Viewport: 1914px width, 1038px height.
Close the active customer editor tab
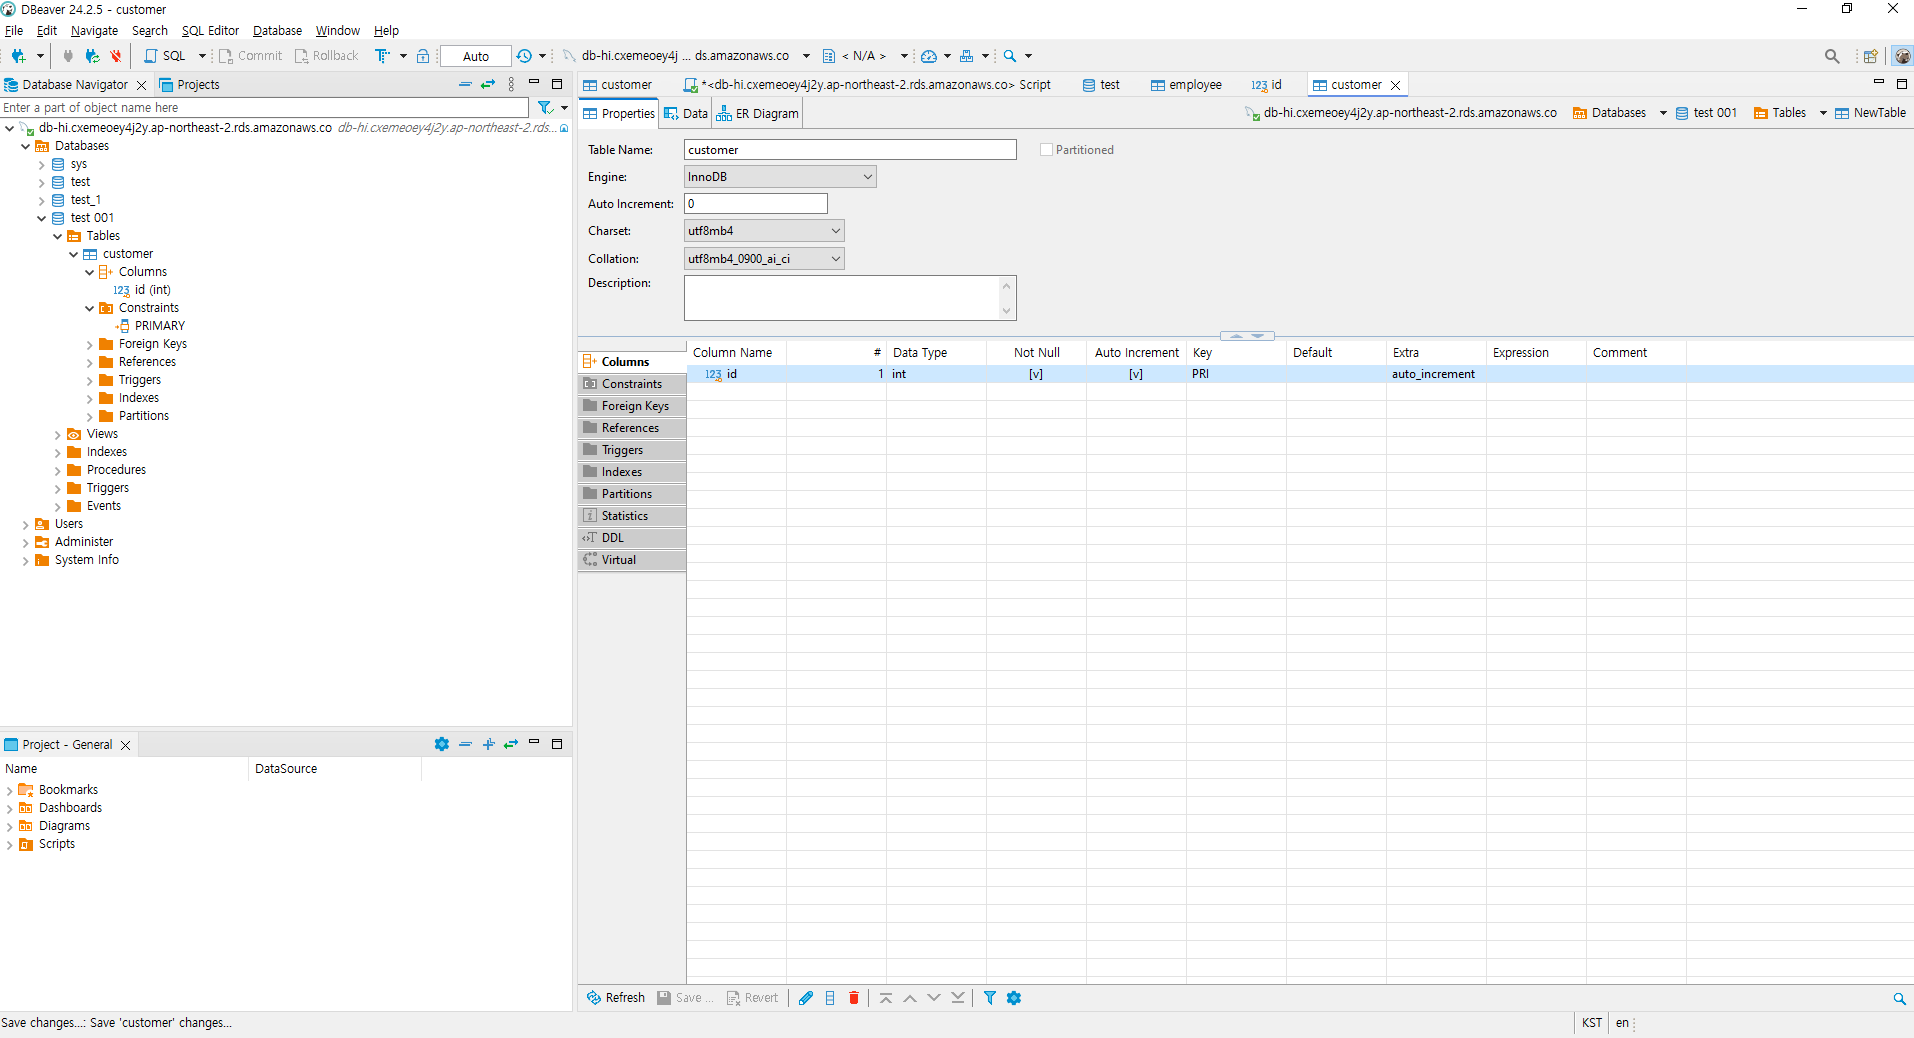(1396, 85)
